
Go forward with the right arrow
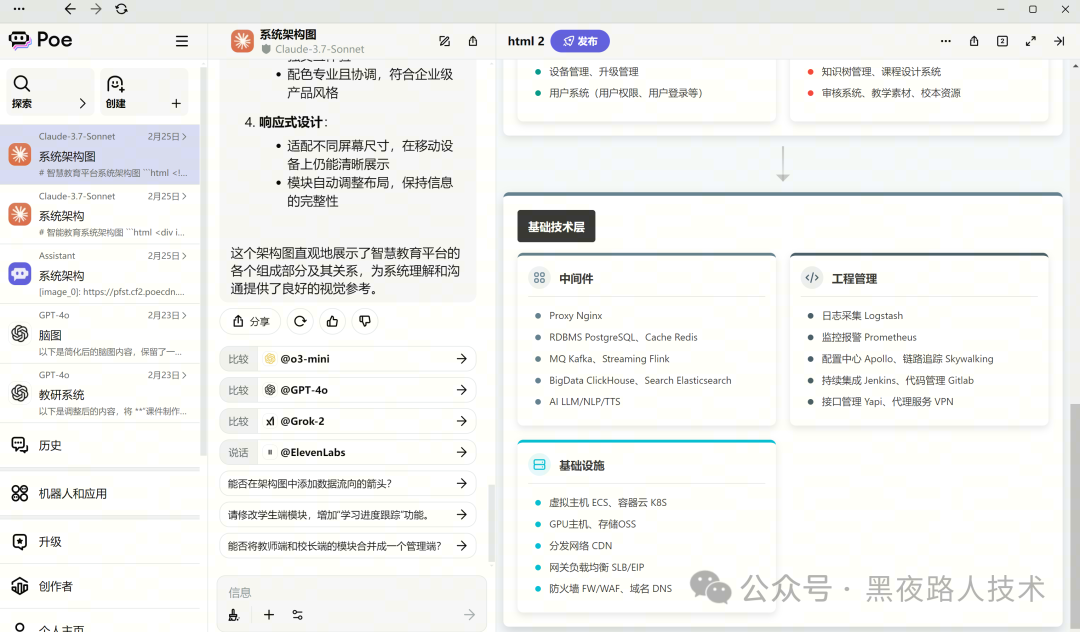(96, 9)
